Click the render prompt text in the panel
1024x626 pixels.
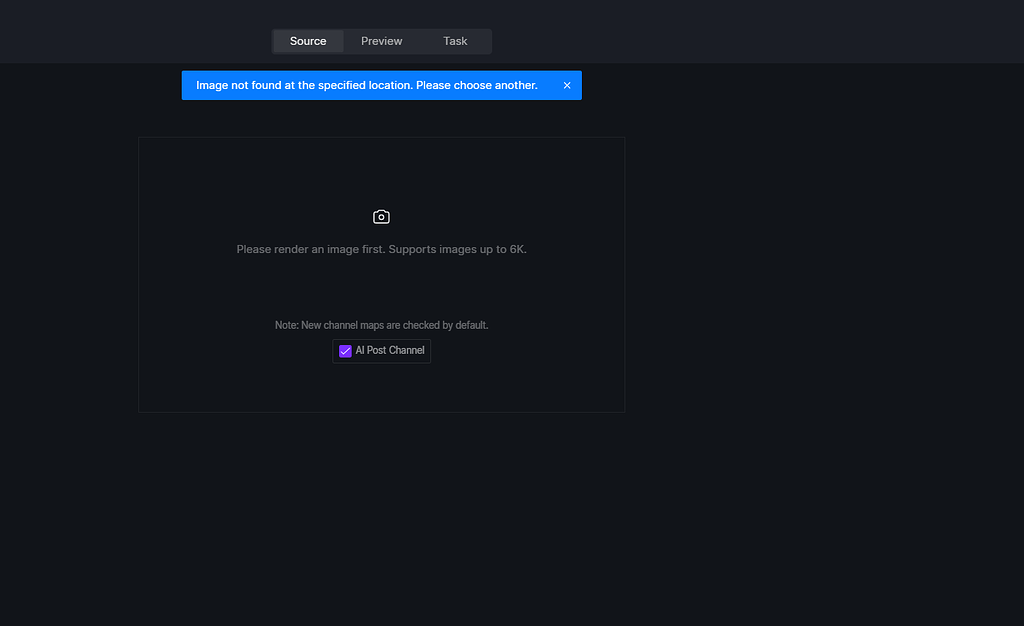pyautogui.click(x=381, y=249)
